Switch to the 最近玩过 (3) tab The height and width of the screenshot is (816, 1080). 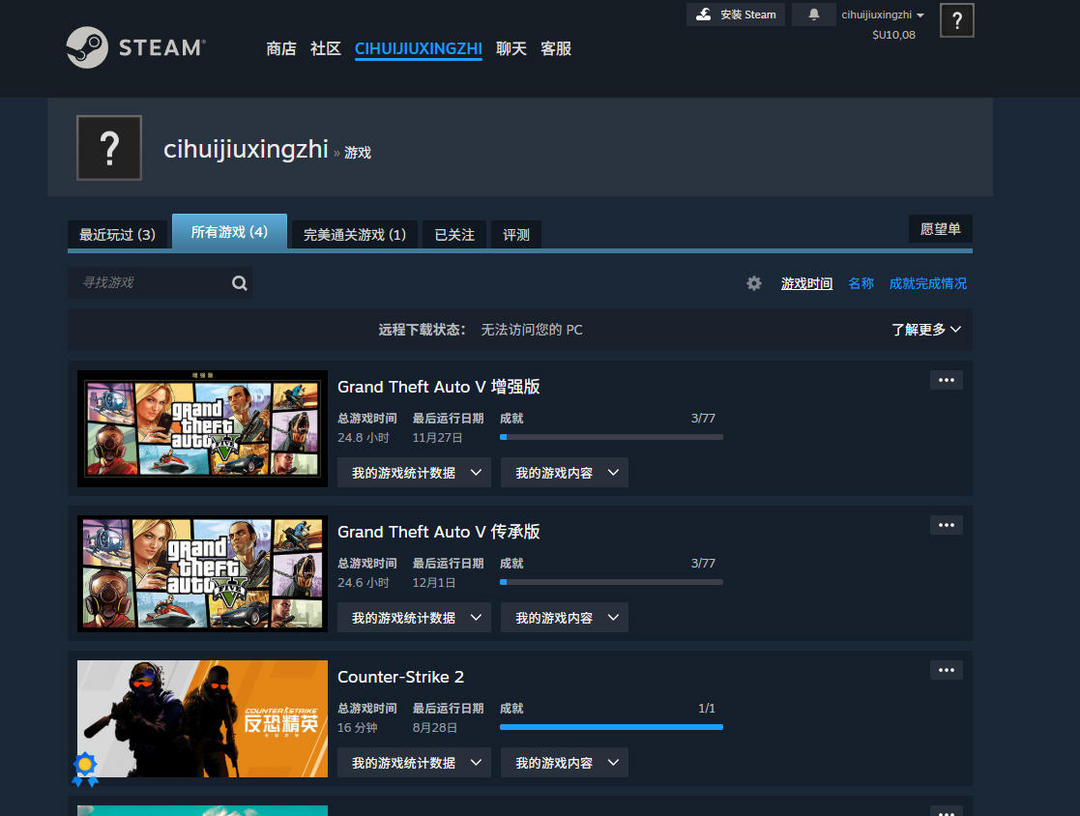[x=118, y=234]
